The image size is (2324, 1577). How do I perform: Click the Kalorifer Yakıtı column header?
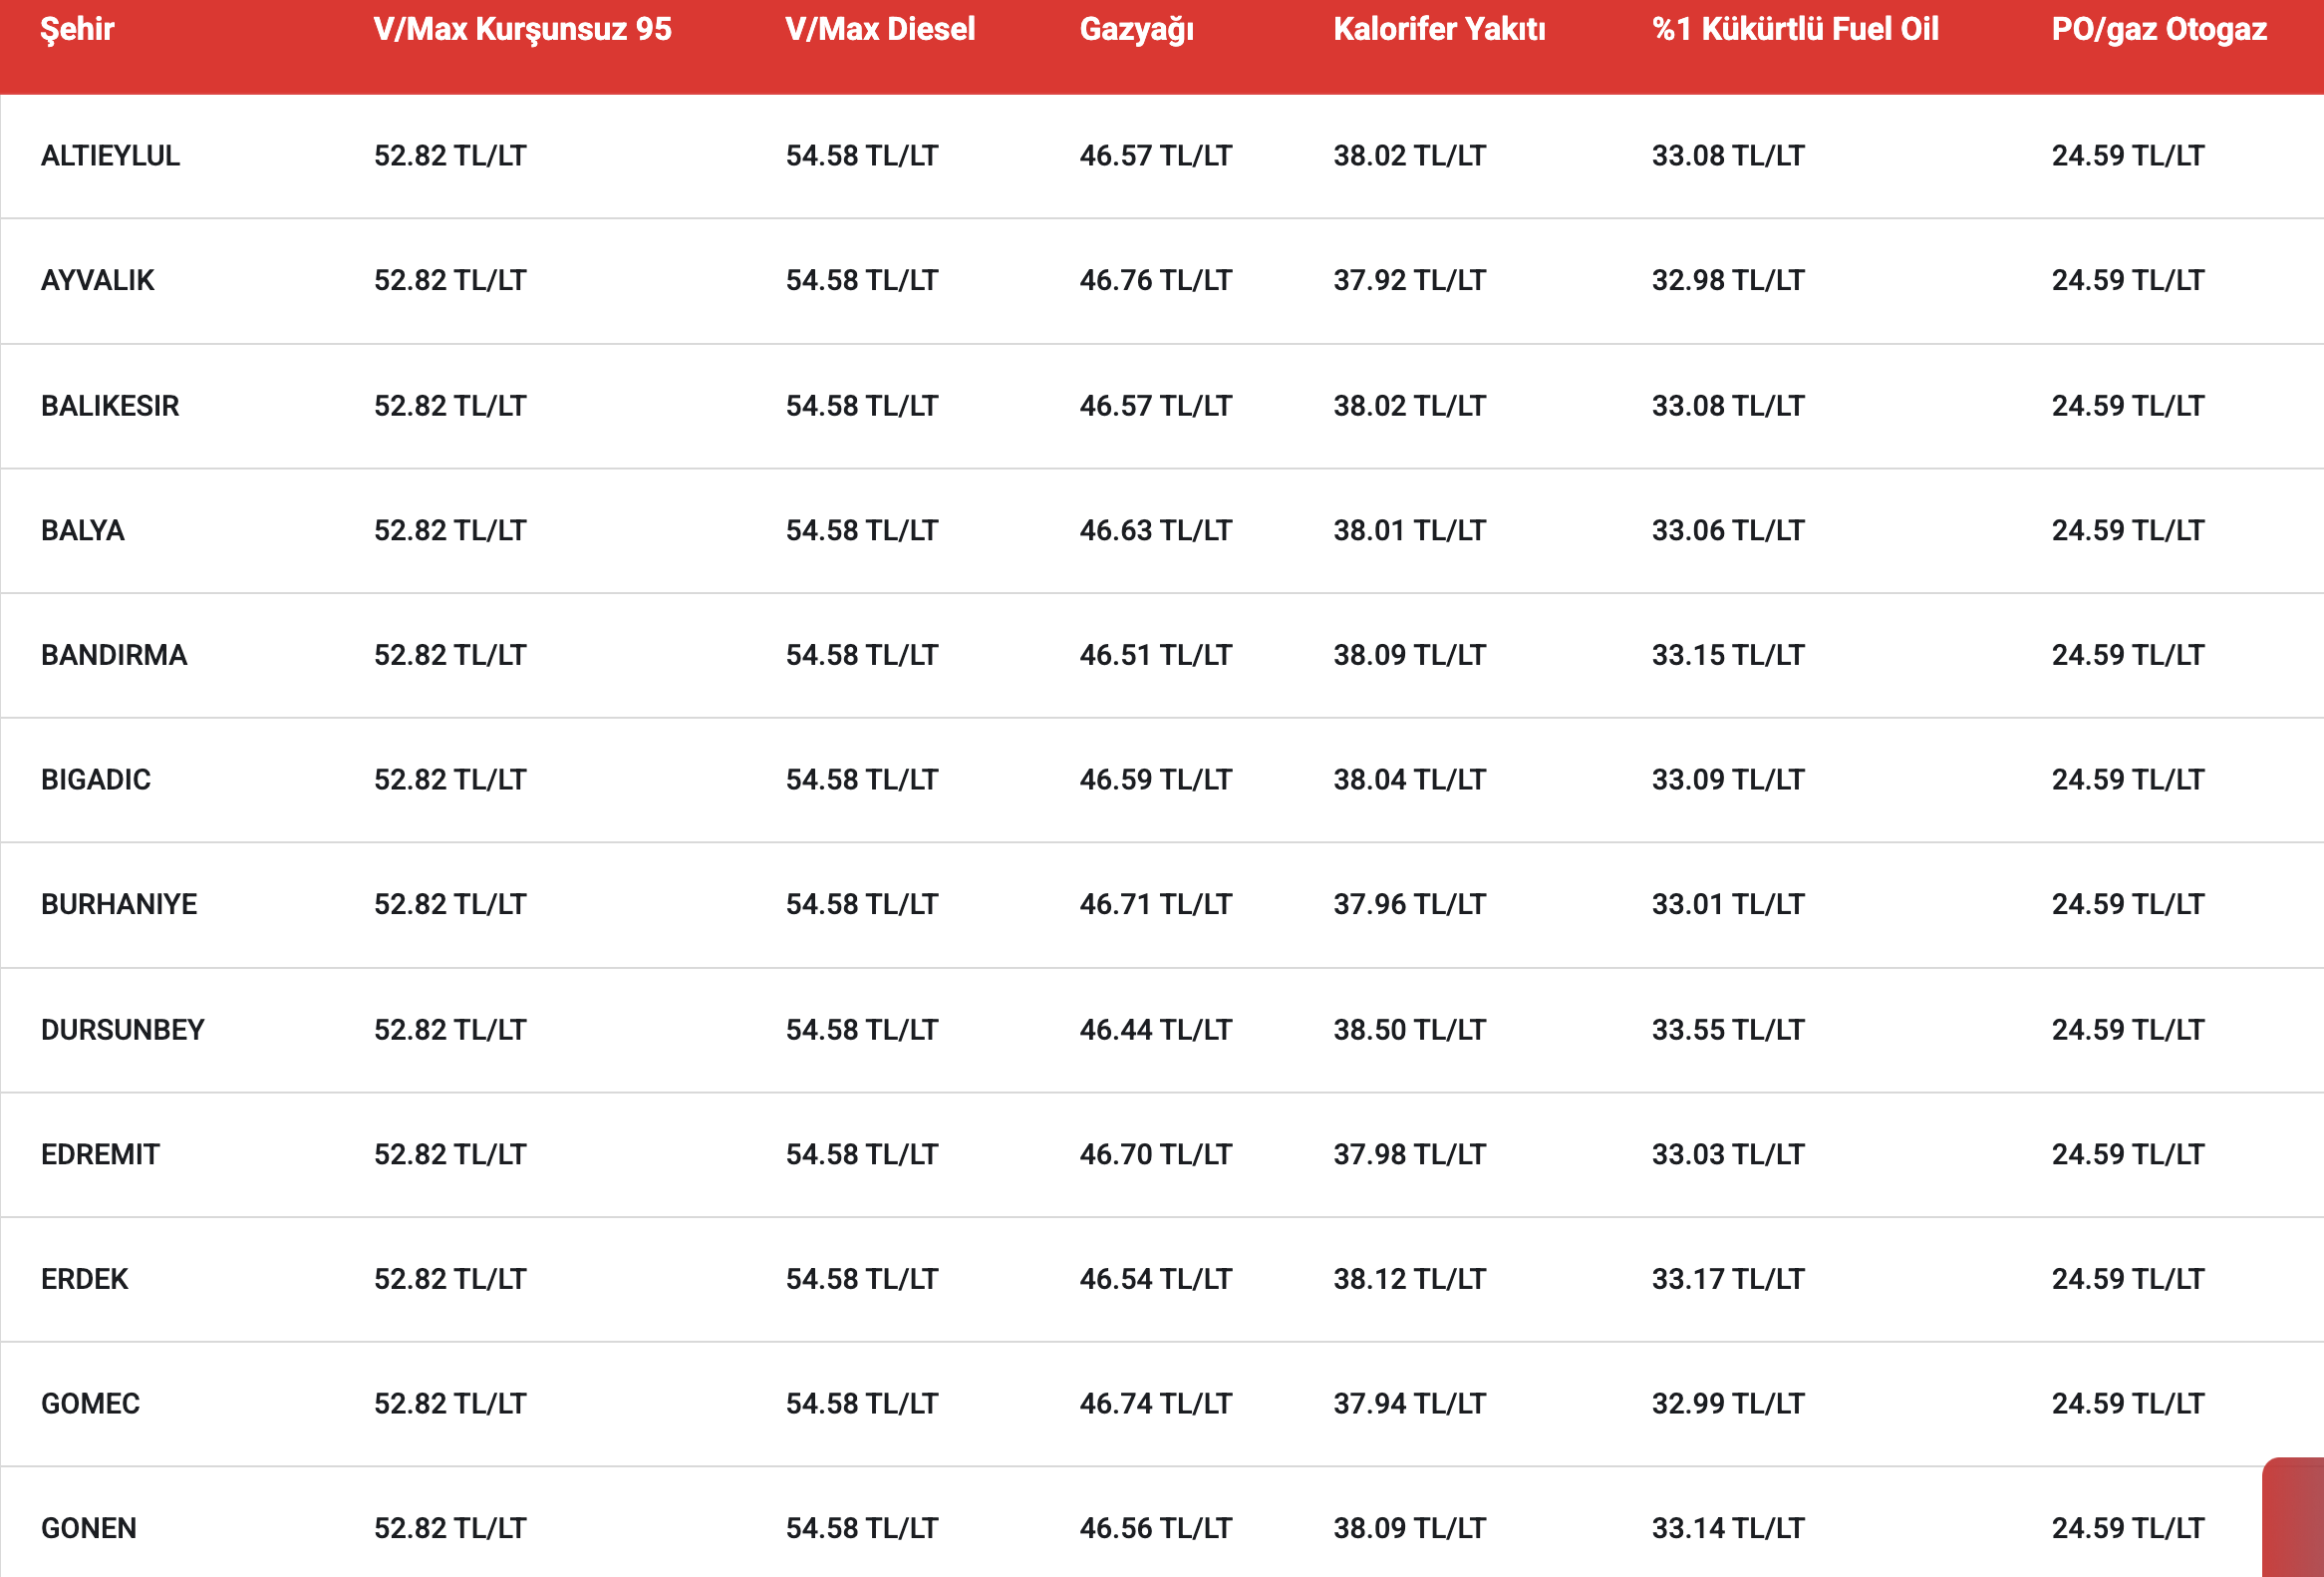[x=1439, y=30]
